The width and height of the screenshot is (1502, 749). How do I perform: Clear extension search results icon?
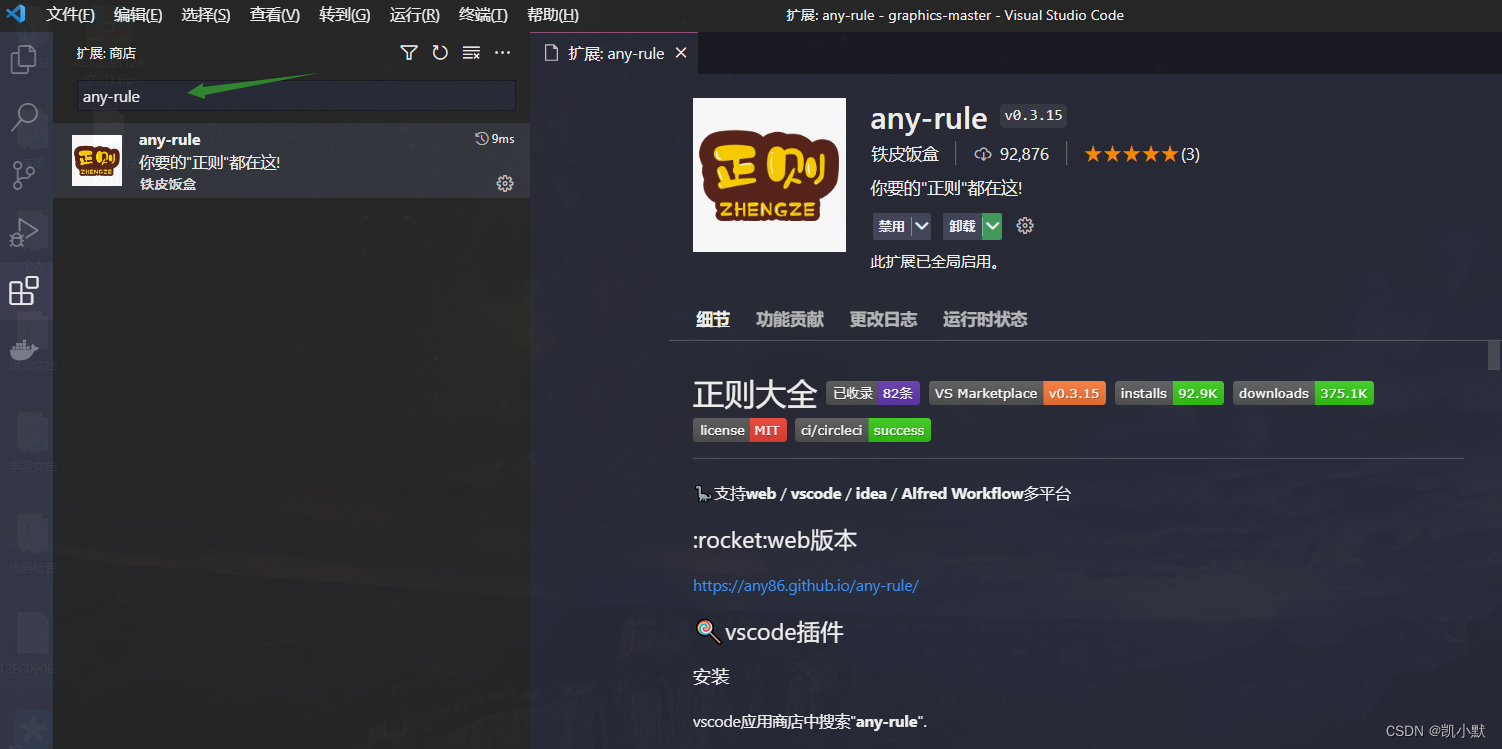pyautogui.click(x=471, y=53)
